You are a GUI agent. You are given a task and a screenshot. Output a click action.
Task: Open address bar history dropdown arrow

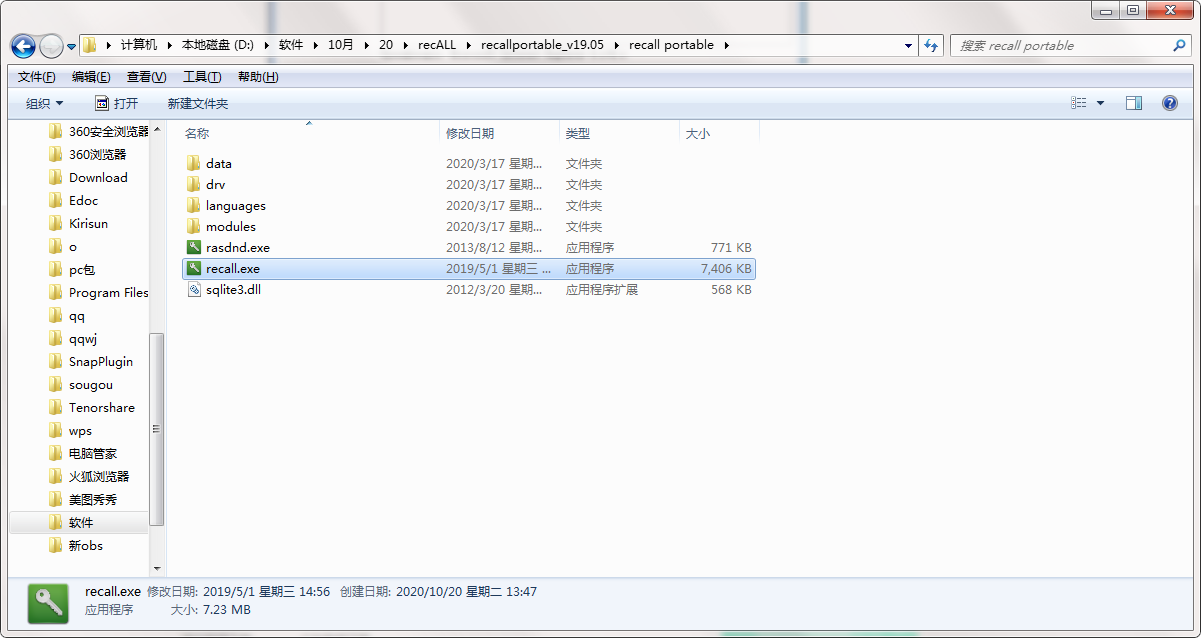coord(908,45)
